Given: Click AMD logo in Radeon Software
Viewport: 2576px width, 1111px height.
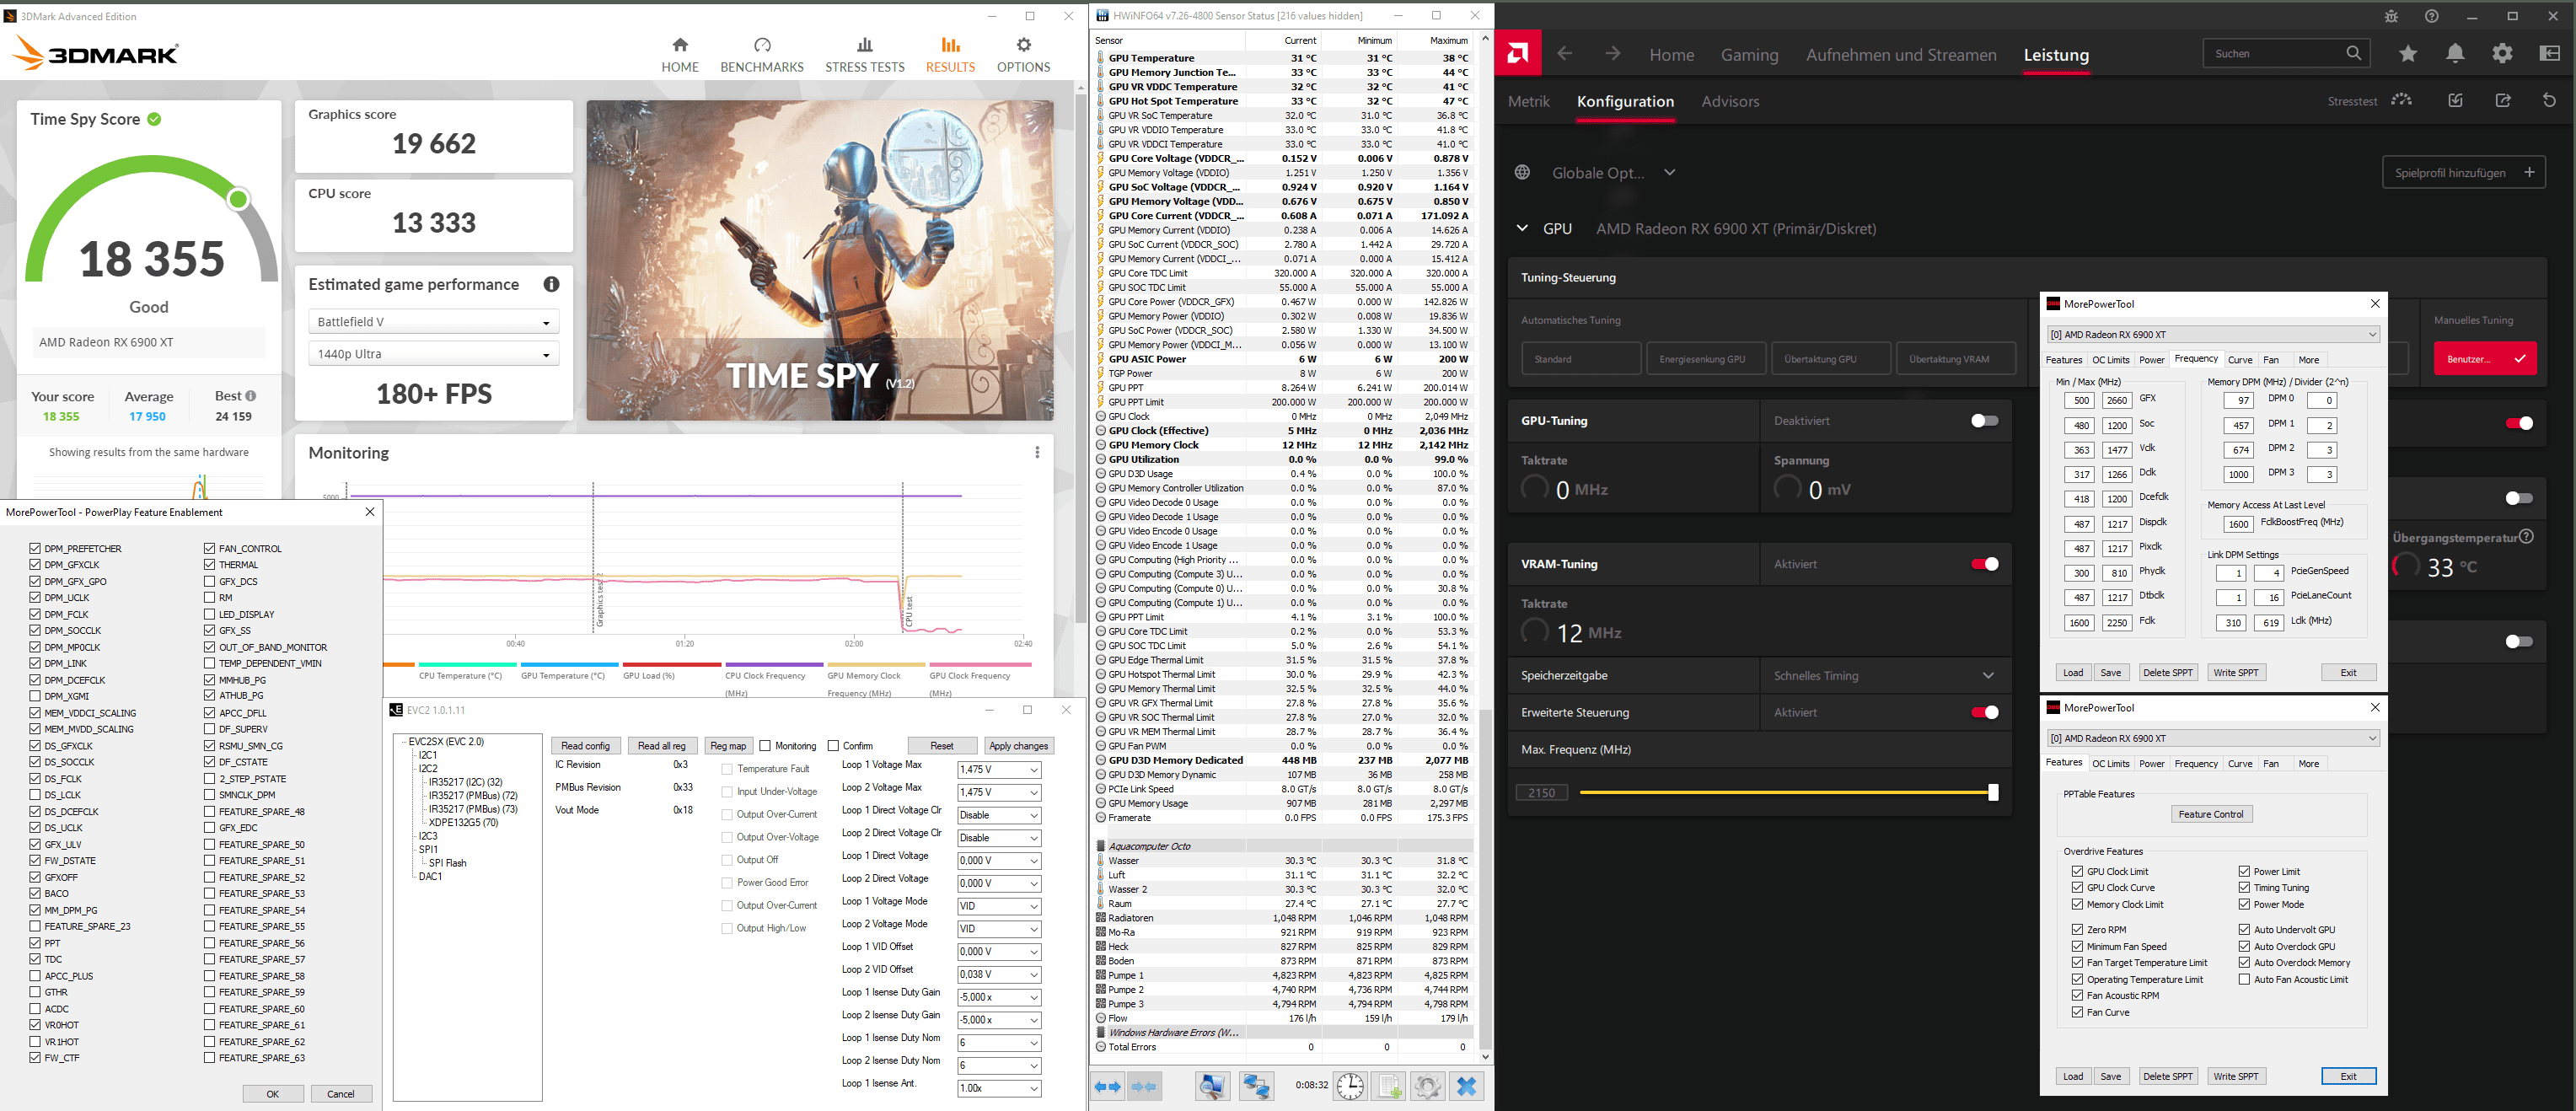Looking at the screenshot, I should pyautogui.click(x=1518, y=54).
